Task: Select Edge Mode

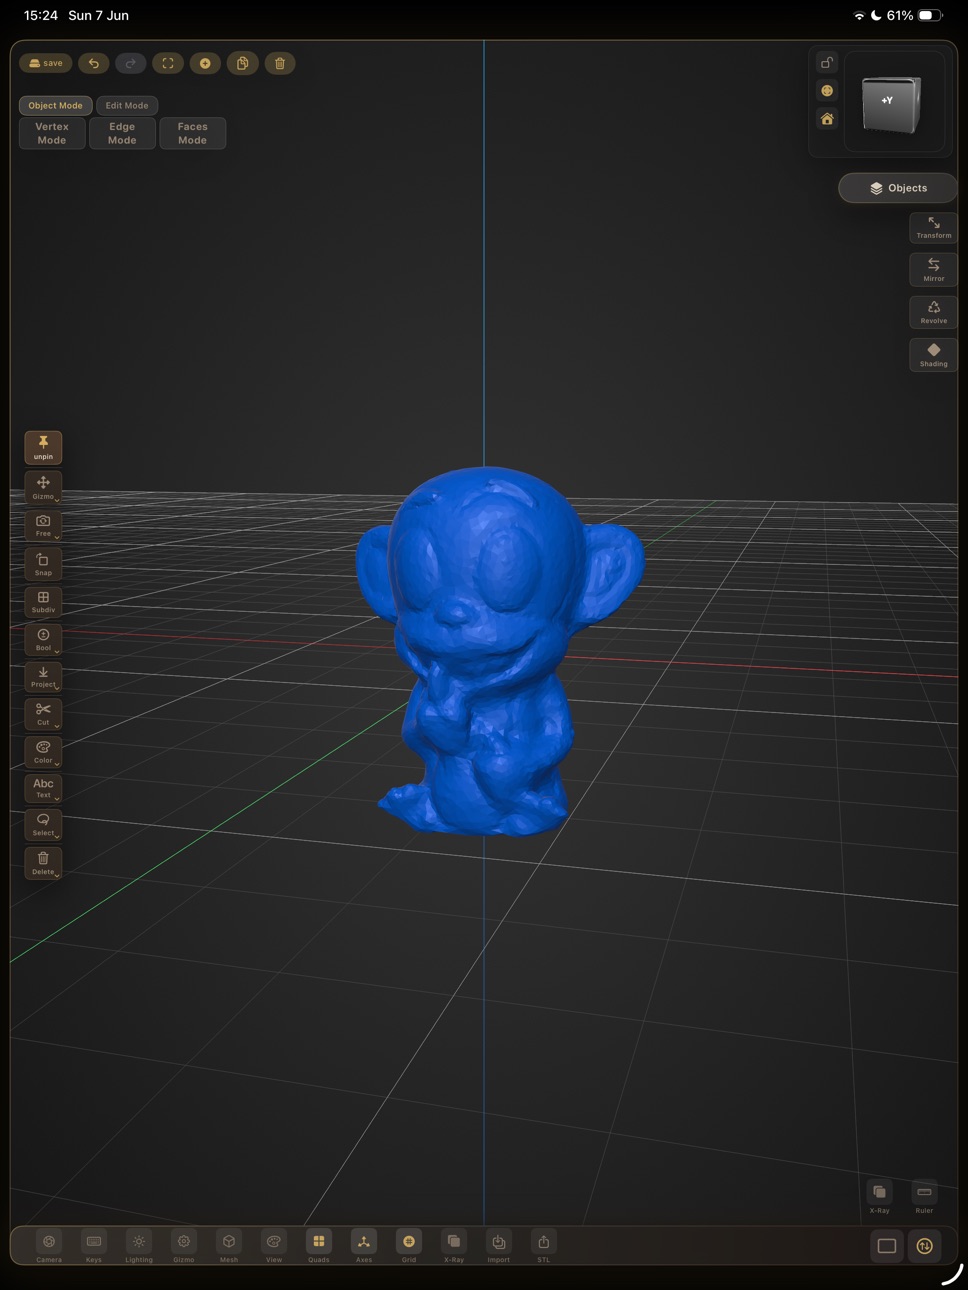Action: pyautogui.click(x=122, y=133)
